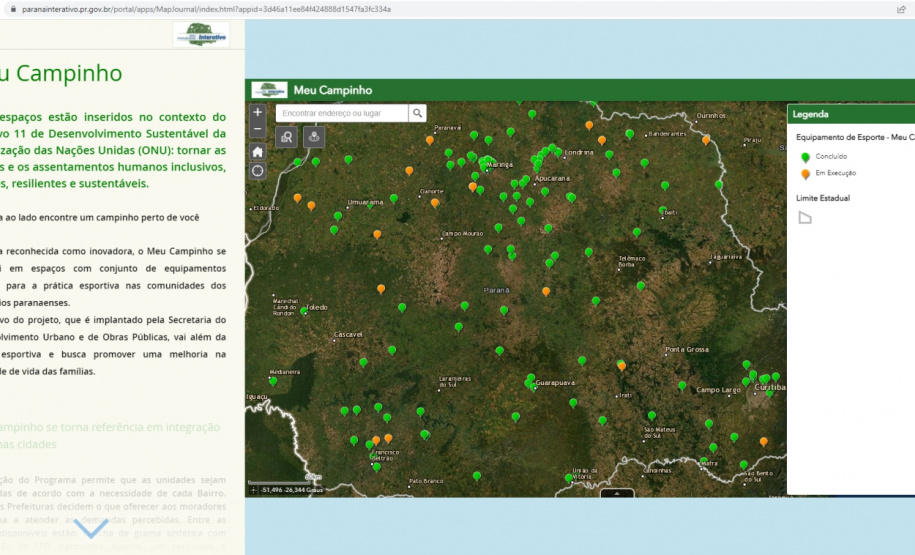Click the green Concluído legend symbol
Viewport: 915px width, 555px height.
(805, 157)
